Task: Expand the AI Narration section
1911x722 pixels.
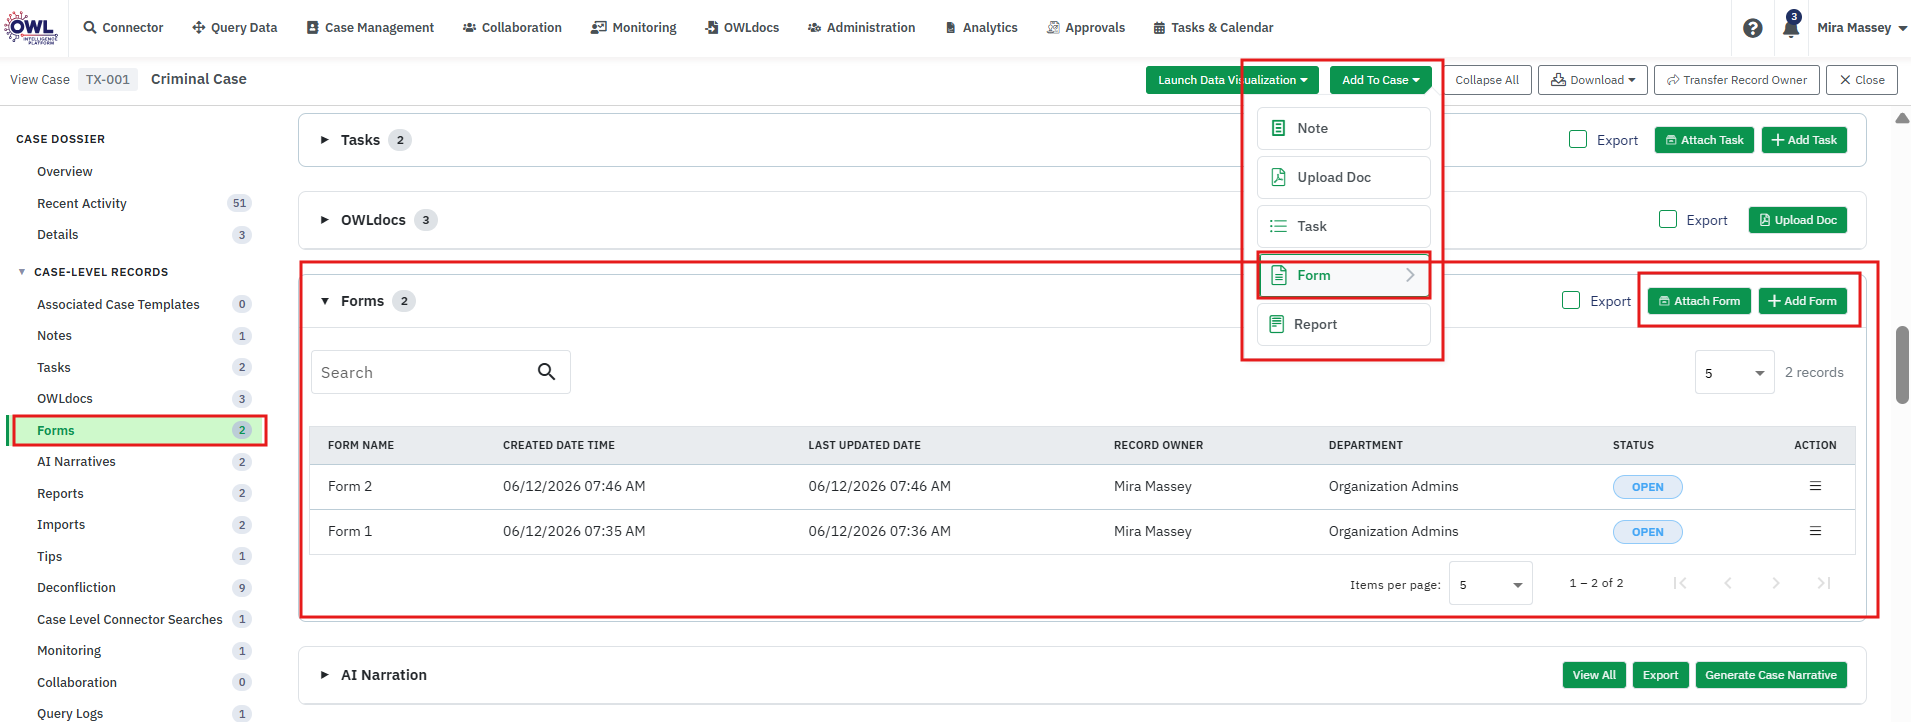Action: coord(324,675)
